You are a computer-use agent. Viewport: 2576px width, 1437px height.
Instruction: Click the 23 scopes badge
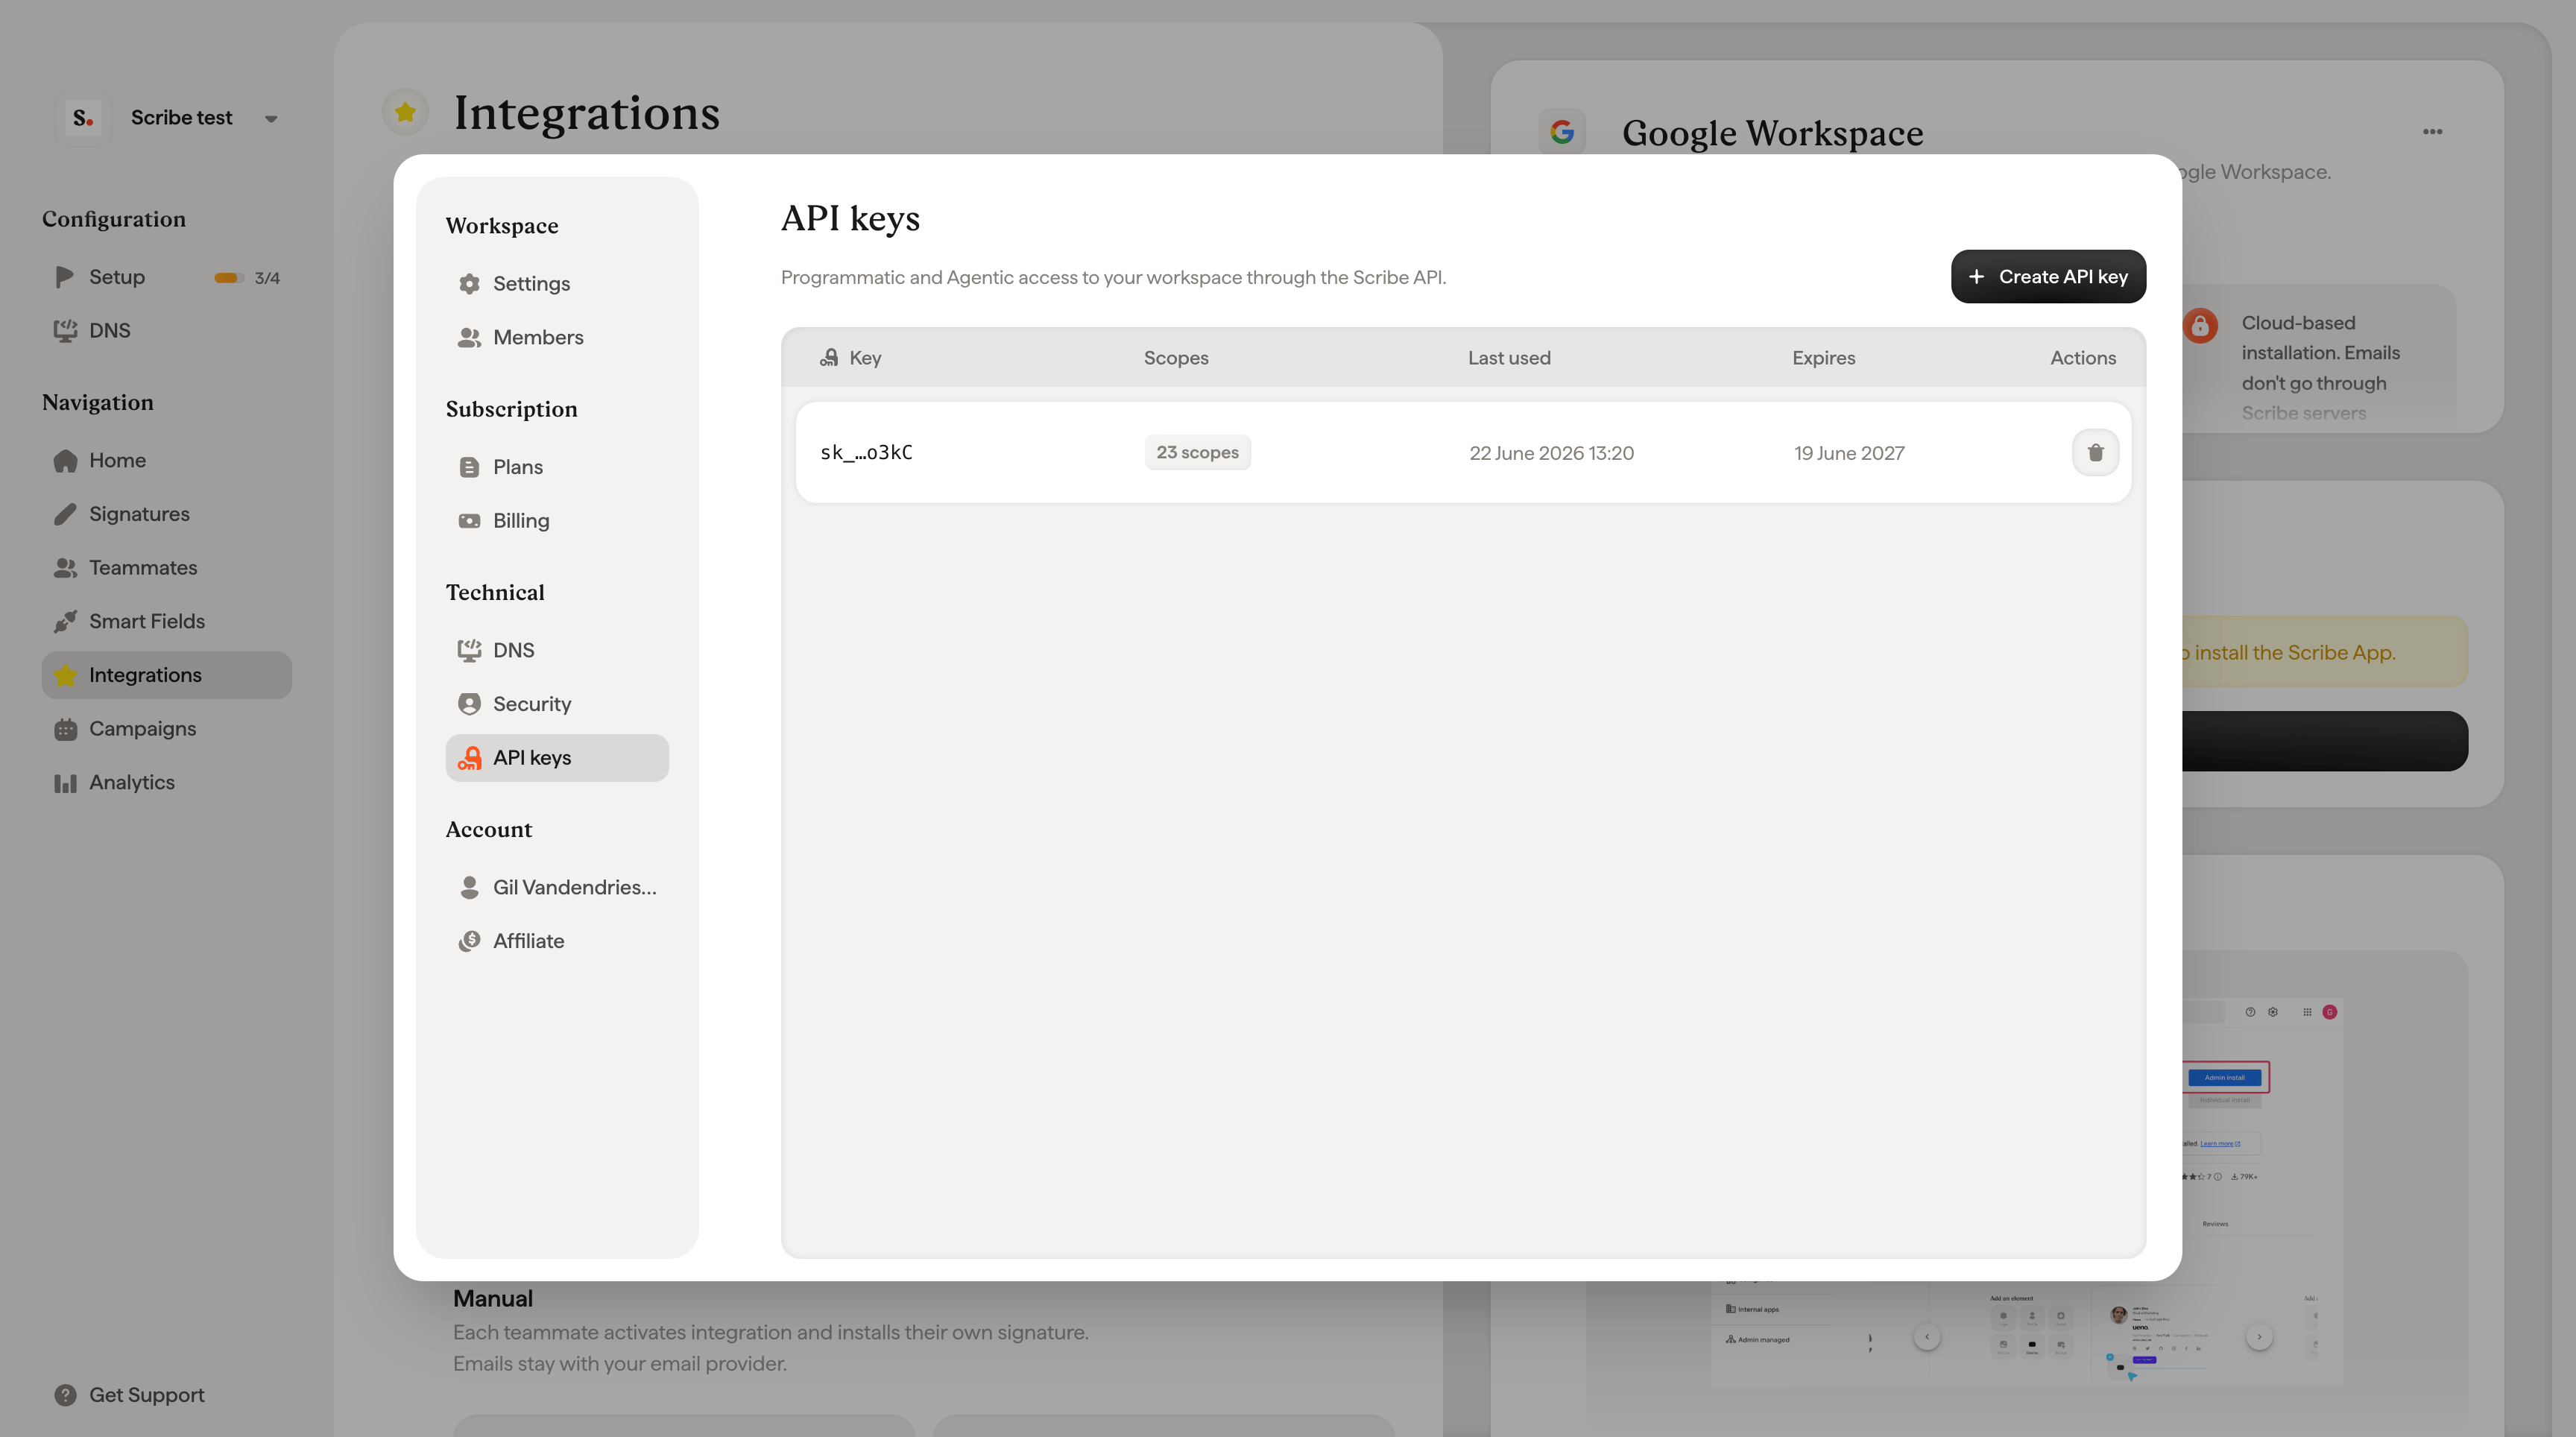coord(1197,453)
